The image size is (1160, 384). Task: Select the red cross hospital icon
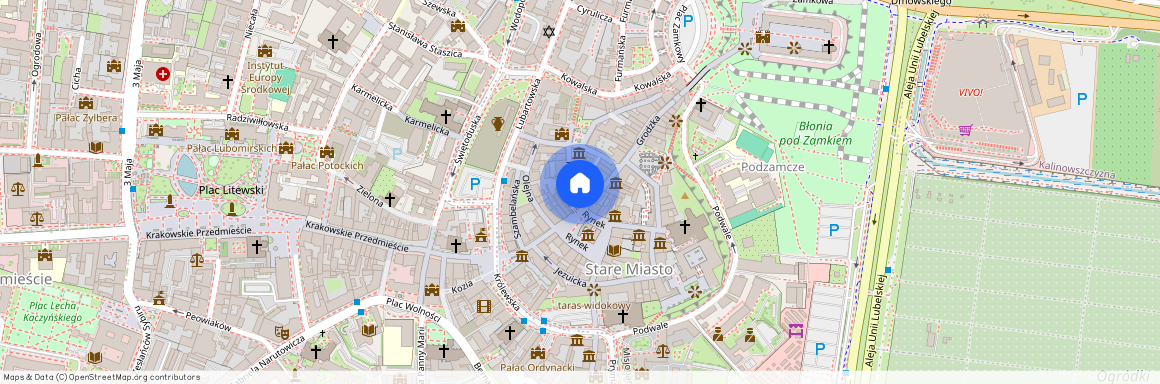click(162, 74)
